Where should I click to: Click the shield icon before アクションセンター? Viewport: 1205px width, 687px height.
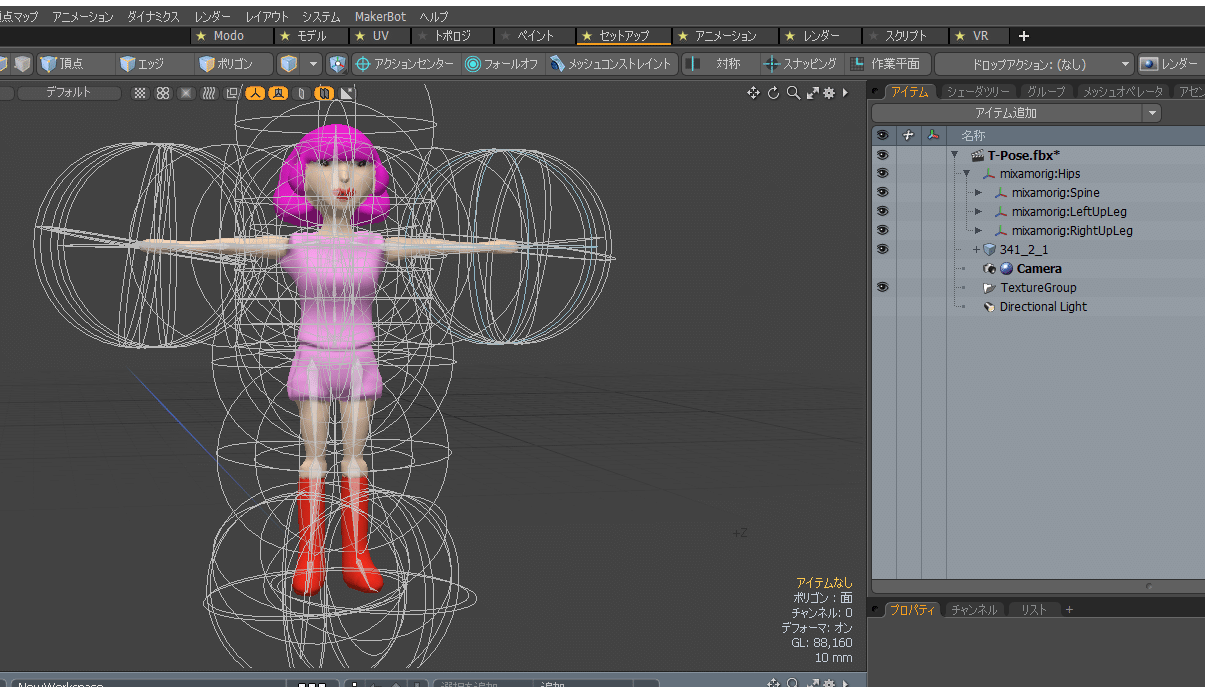tap(337, 64)
